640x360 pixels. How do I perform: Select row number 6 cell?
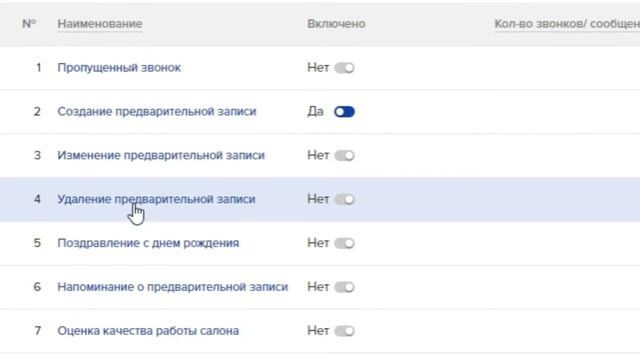point(37,287)
